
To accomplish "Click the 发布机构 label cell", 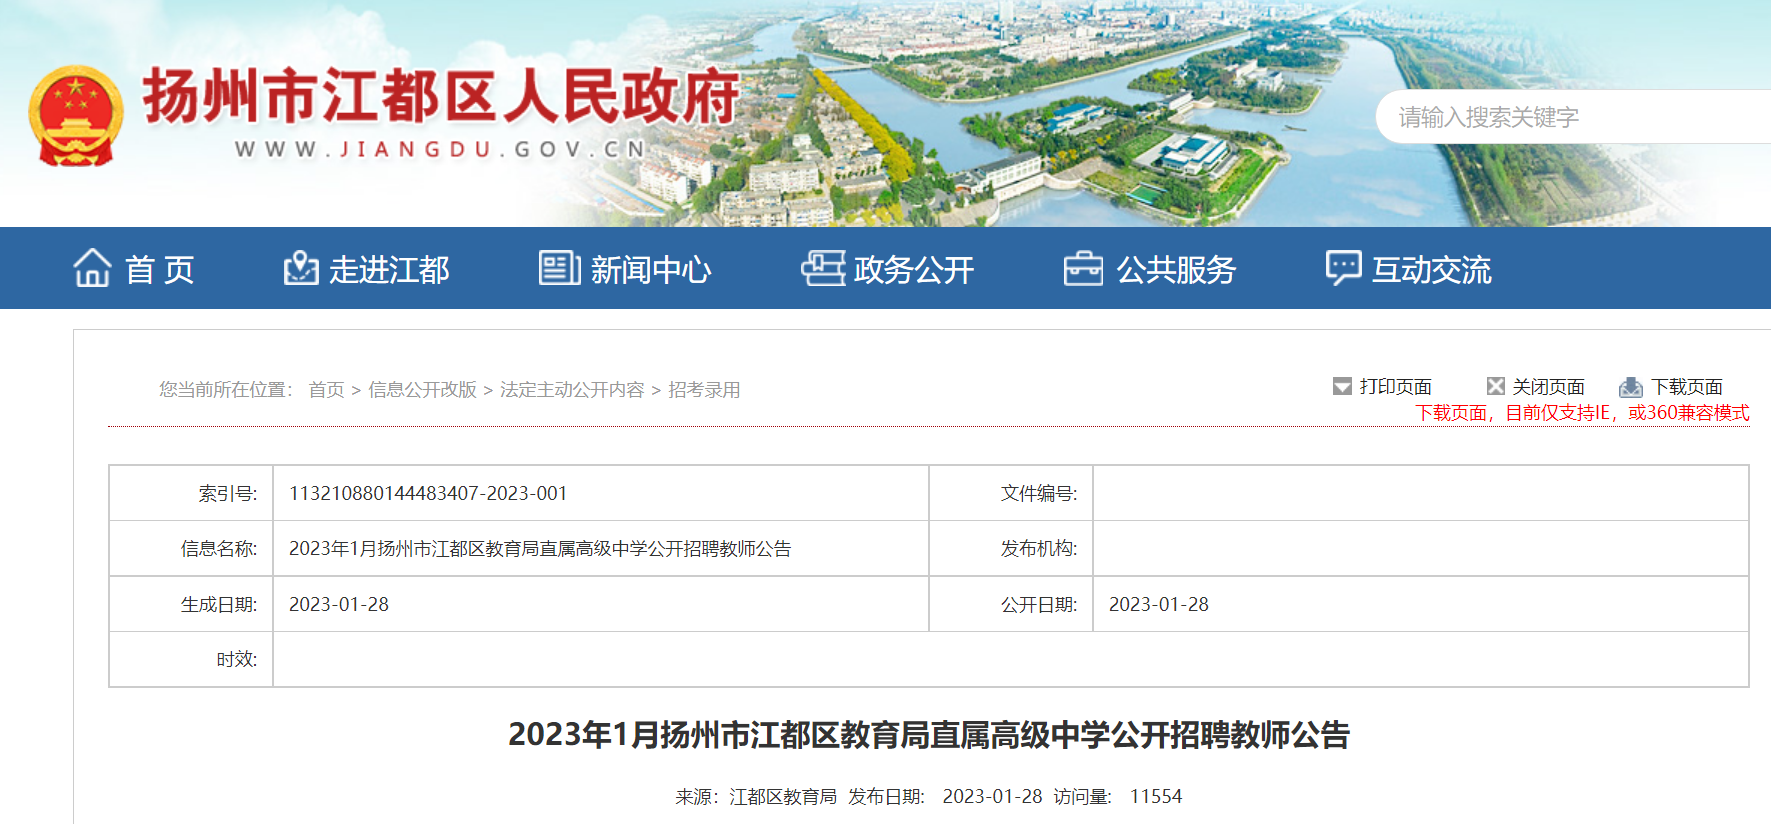I will pyautogui.click(x=1011, y=548).
